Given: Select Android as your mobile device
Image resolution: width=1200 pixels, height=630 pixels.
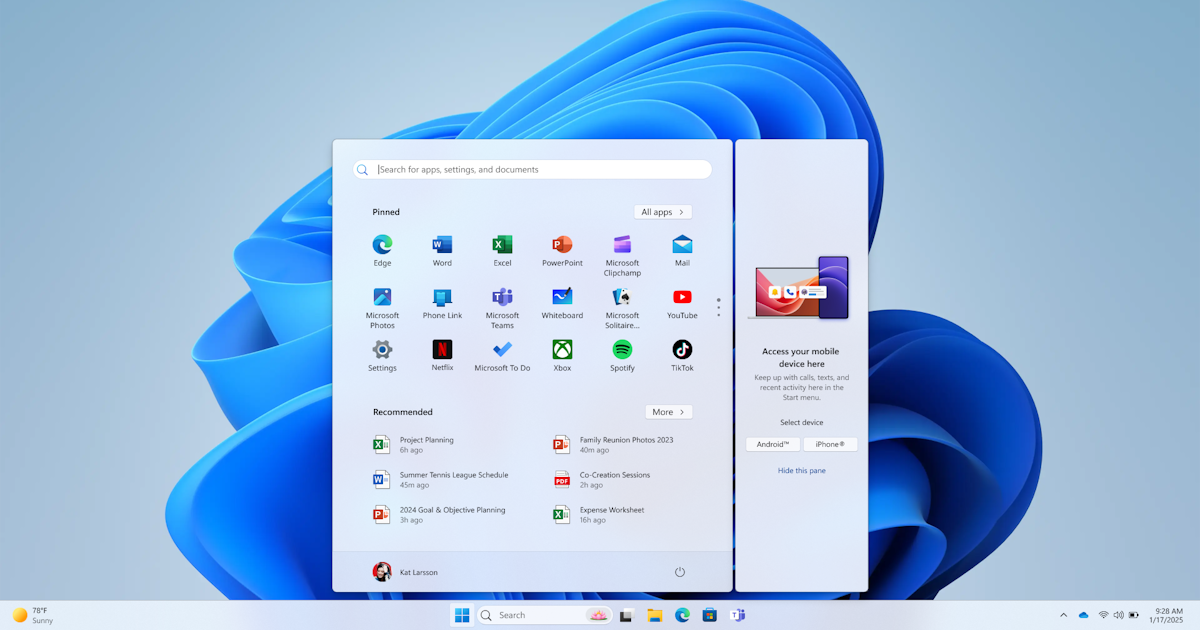Looking at the screenshot, I should [772, 443].
